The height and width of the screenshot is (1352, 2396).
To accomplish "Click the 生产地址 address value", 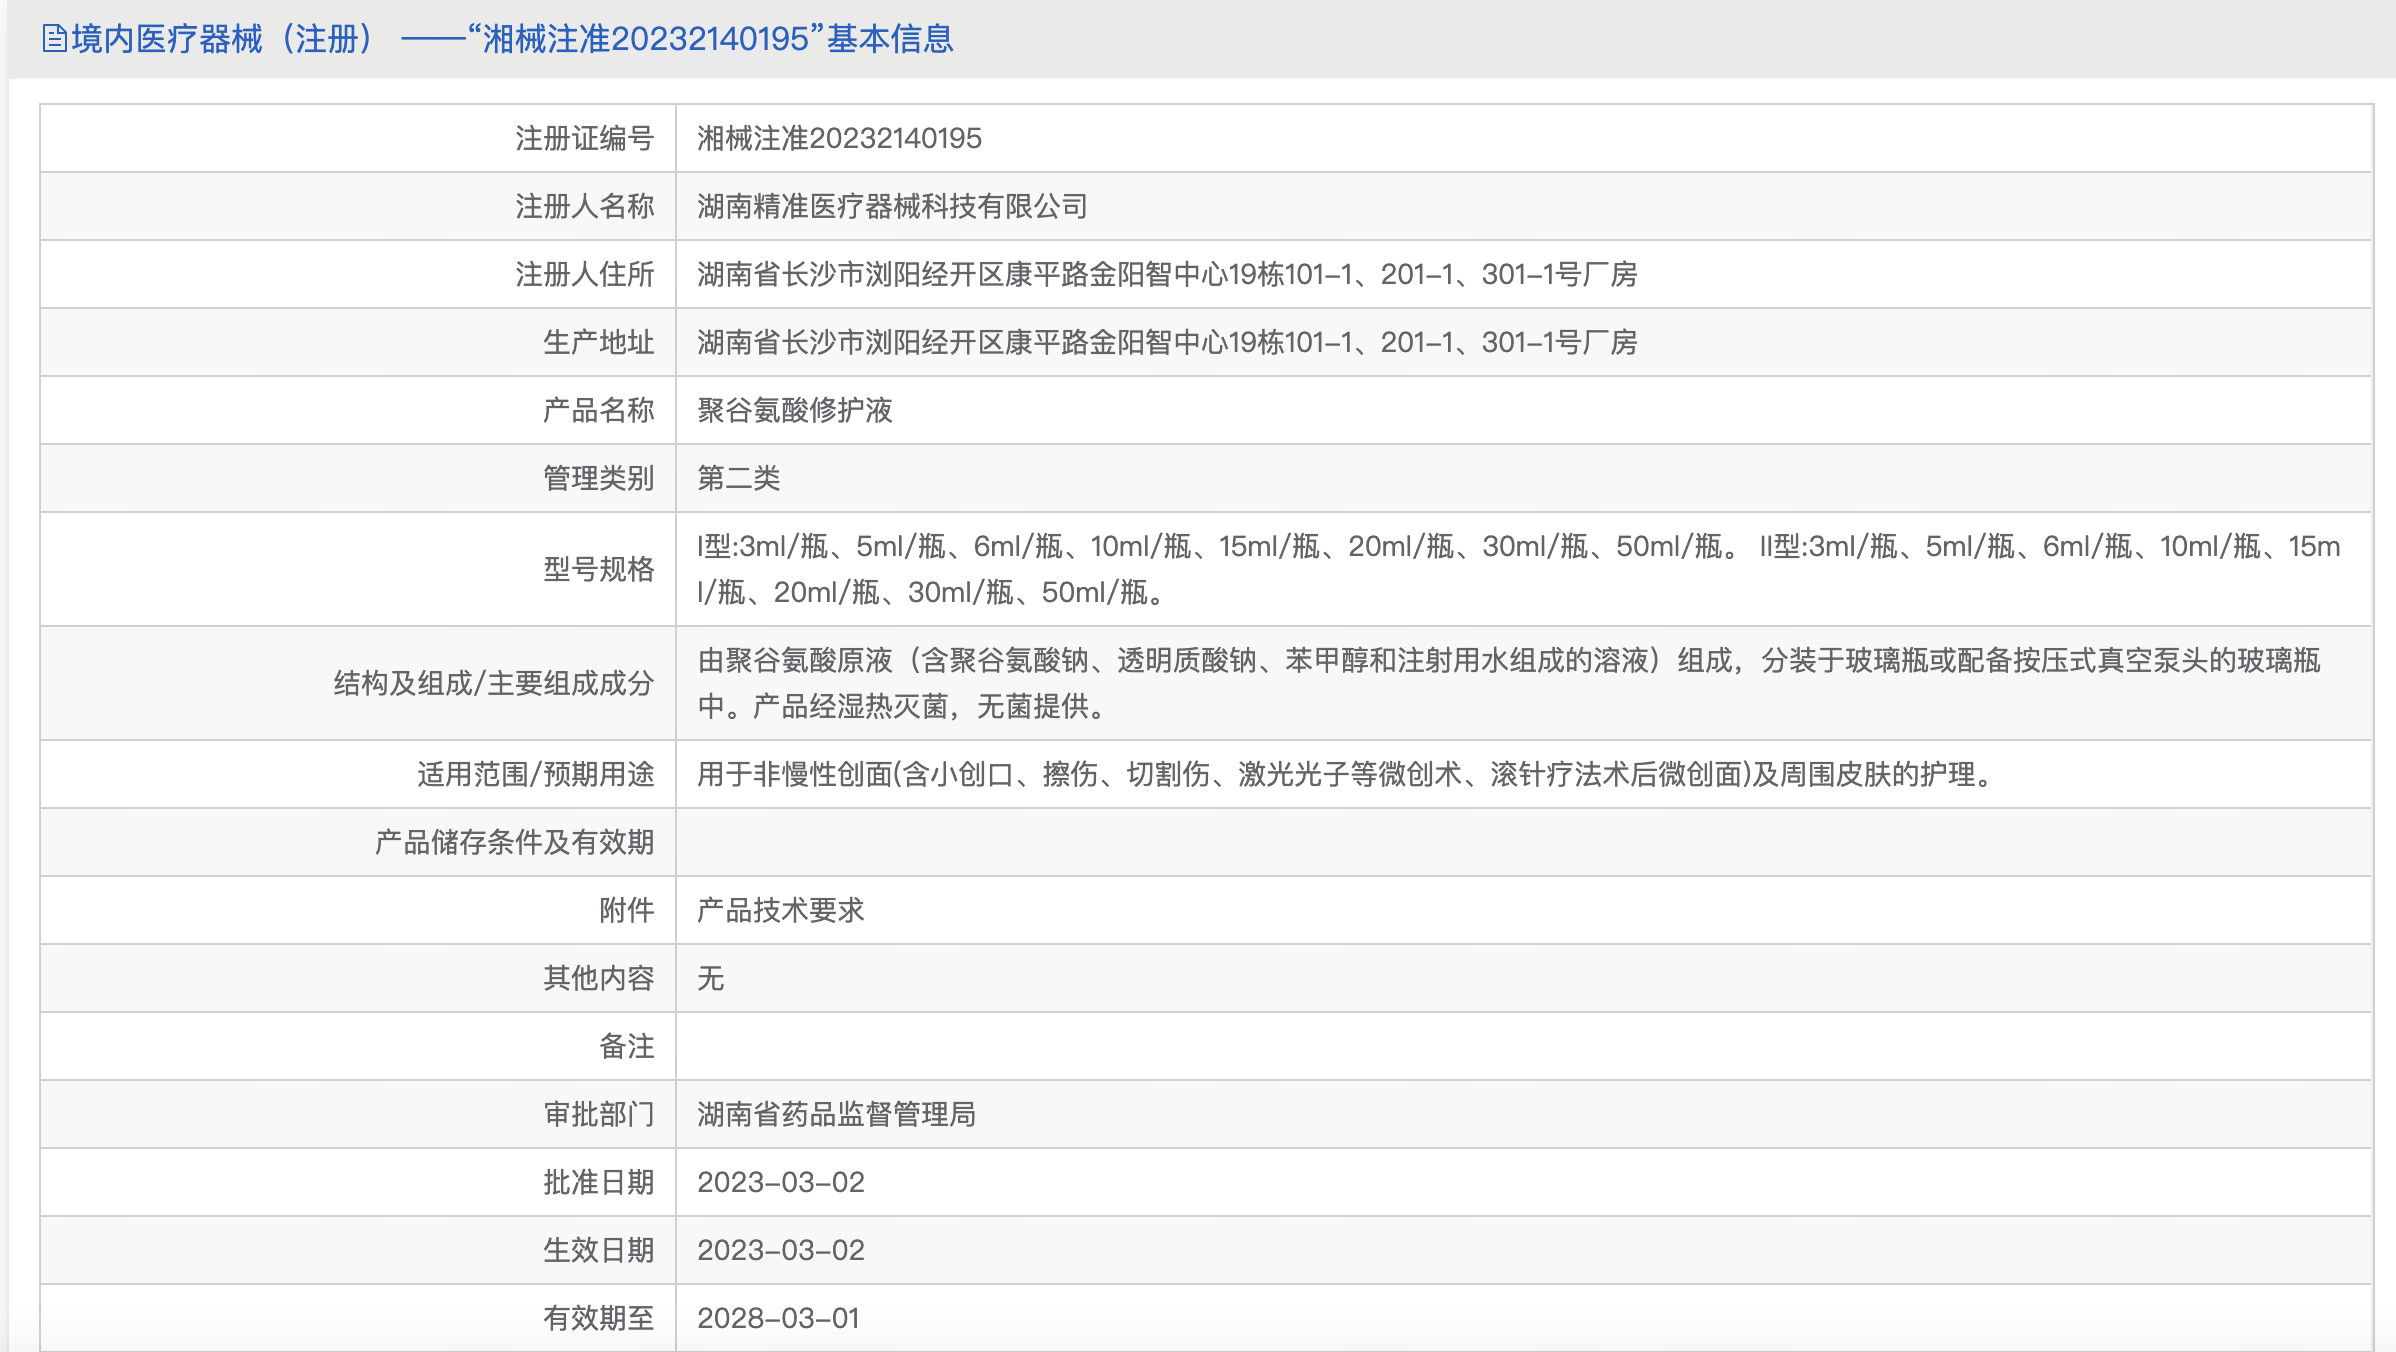I will [x=1166, y=342].
